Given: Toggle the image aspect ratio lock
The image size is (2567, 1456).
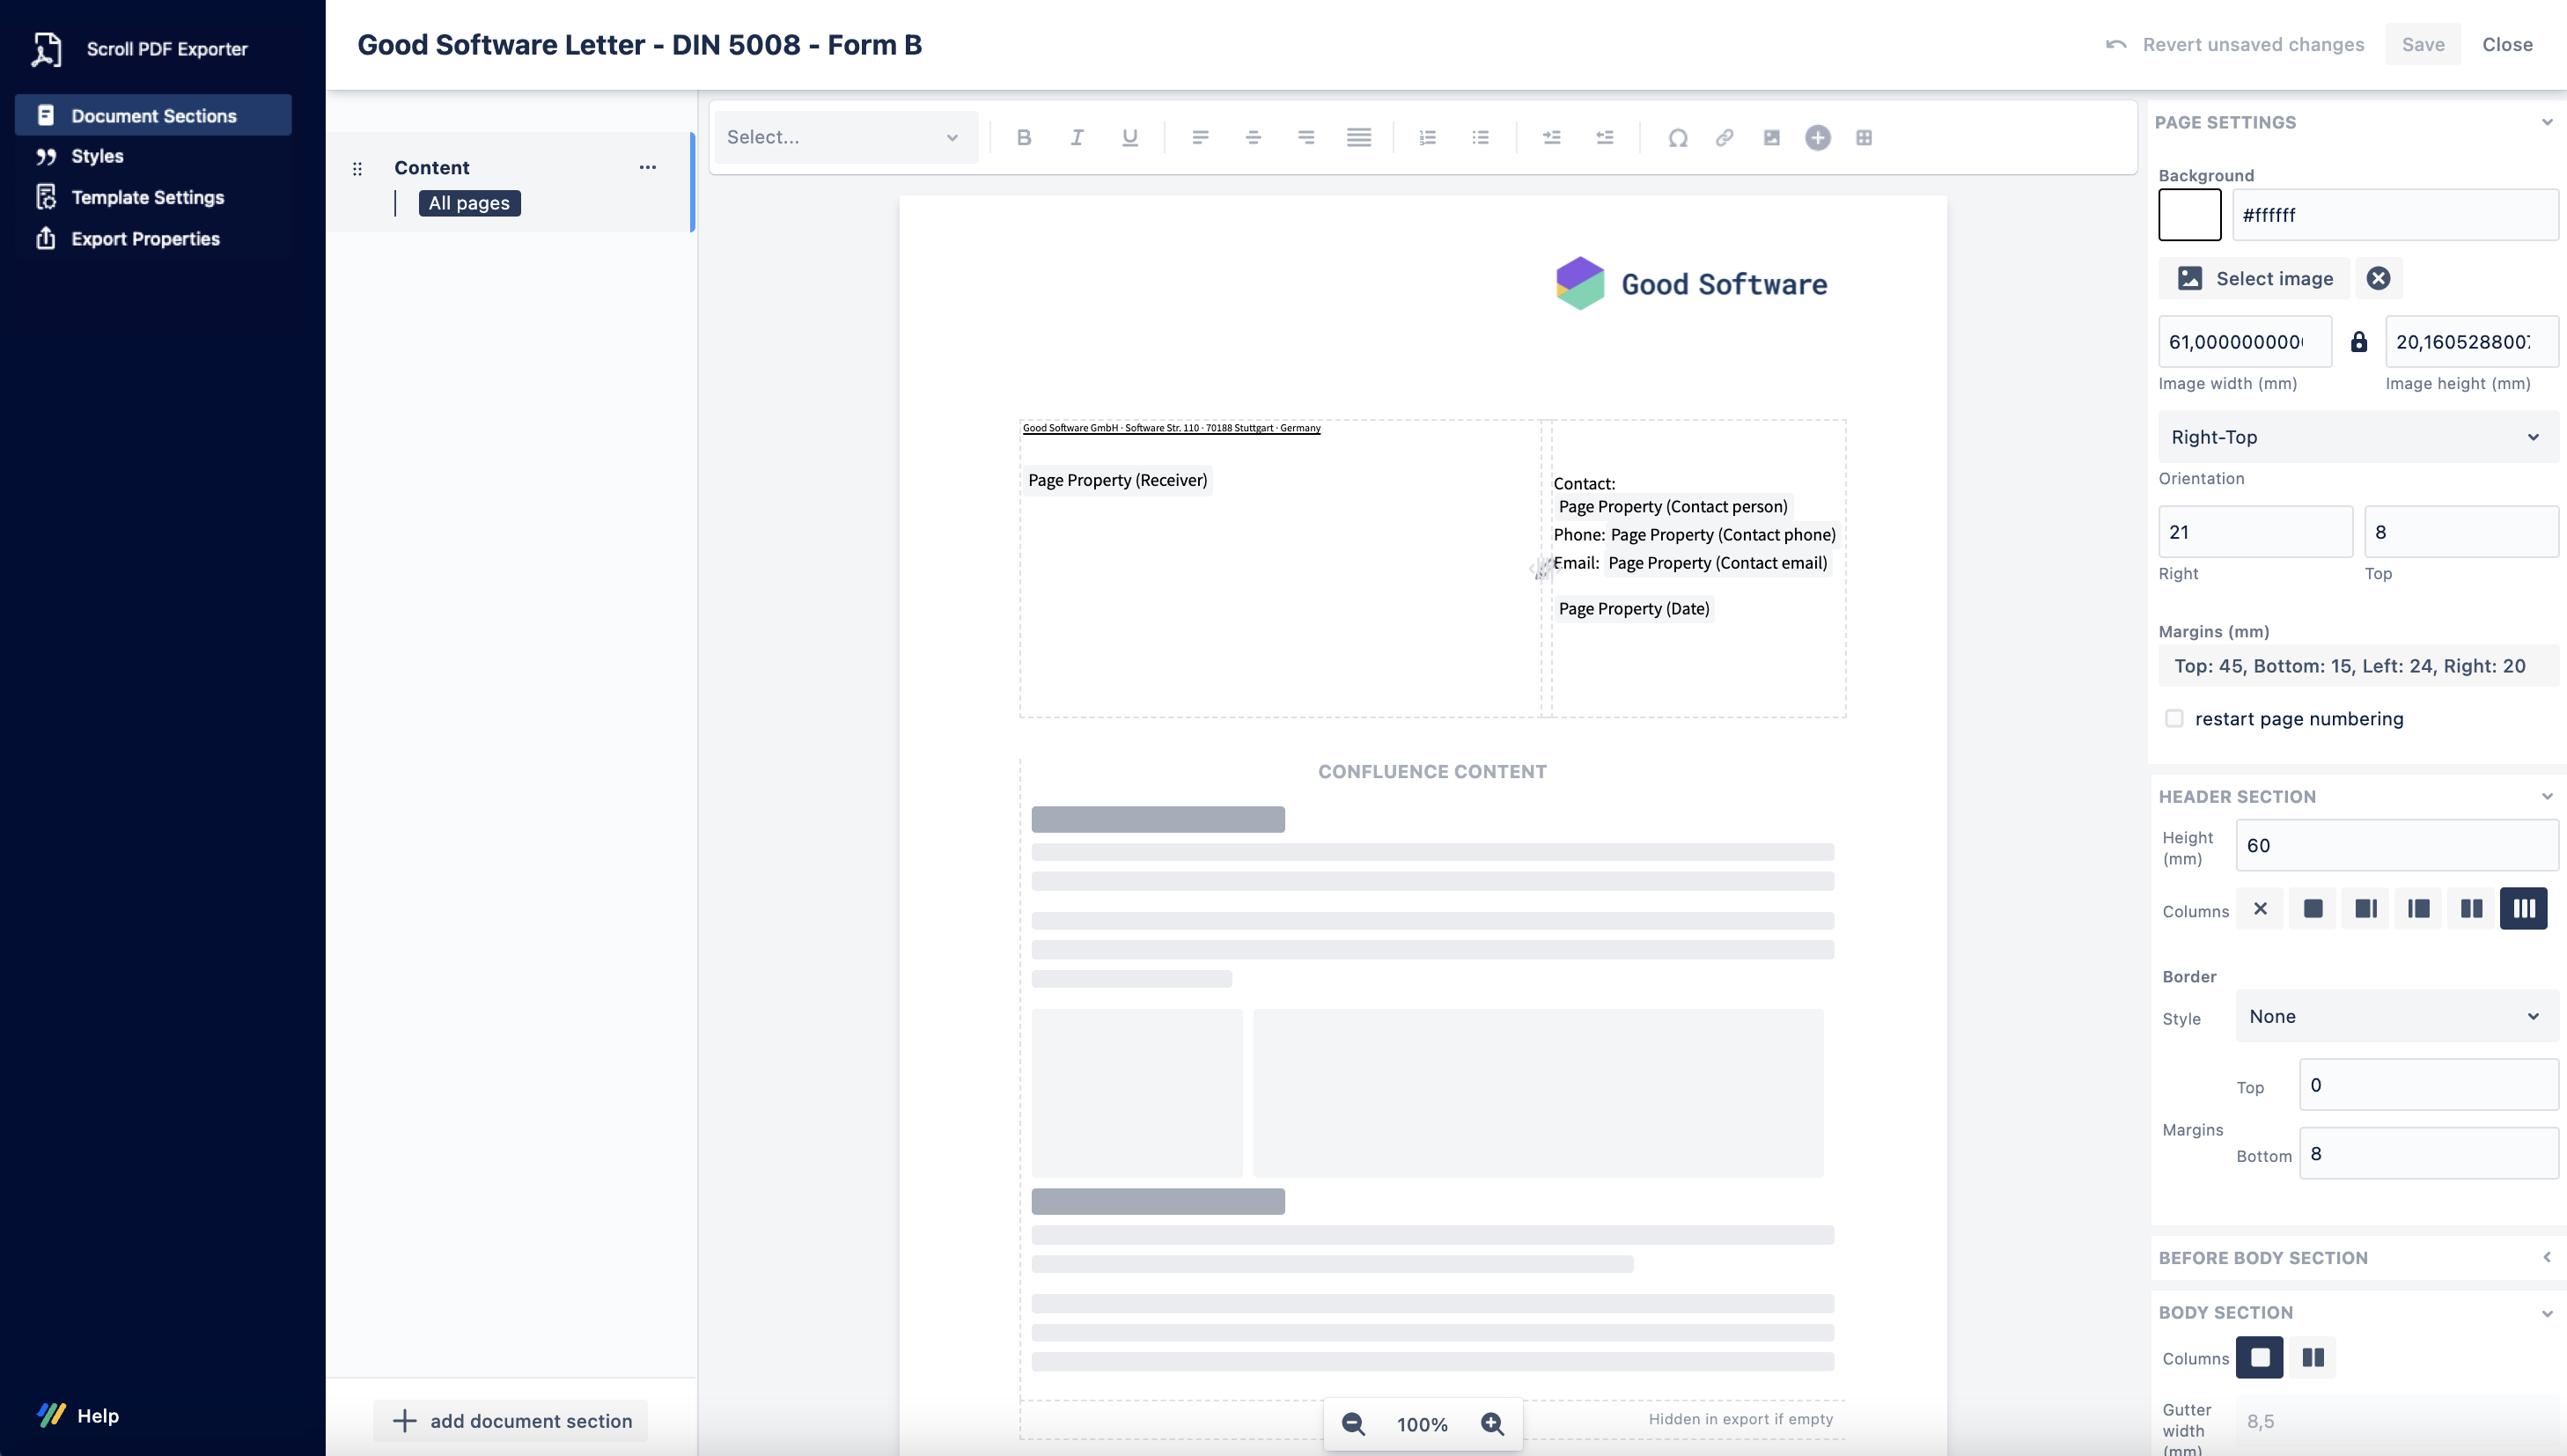Looking at the screenshot, I should [x=2358, y=342].
